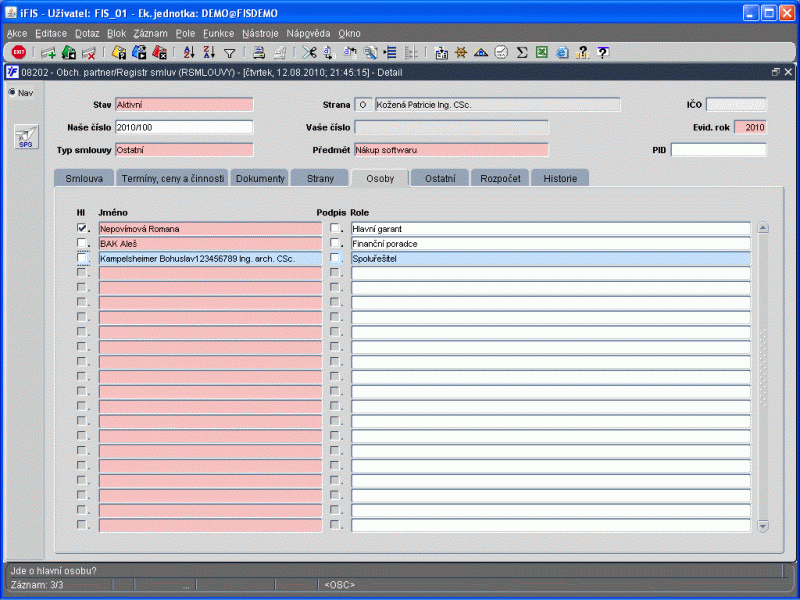Click the scrollbar up arrow
800x600 pixels.
tap(763, 228)
